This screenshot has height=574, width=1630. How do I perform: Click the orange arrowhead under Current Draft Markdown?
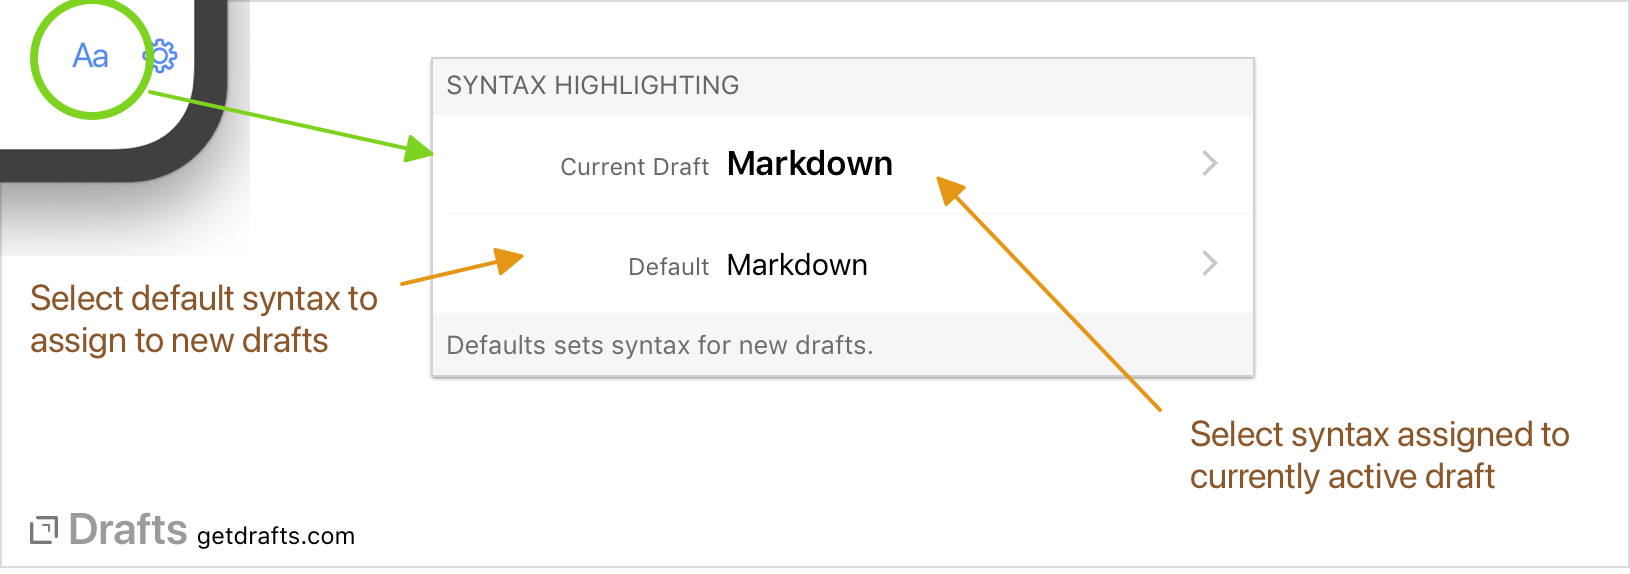(x=949, y=189)
